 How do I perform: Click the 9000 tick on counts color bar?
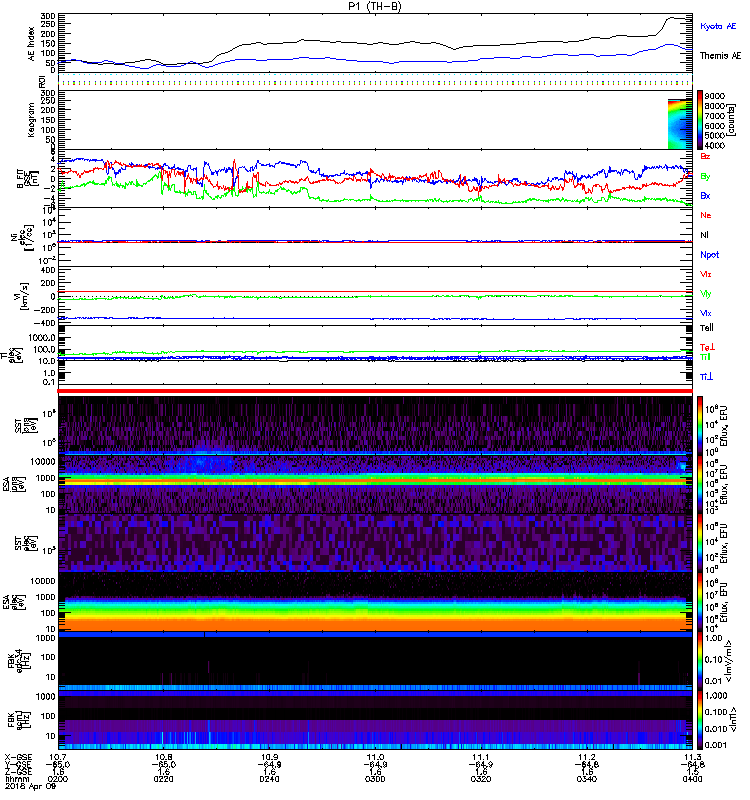(x=714, y=96)
